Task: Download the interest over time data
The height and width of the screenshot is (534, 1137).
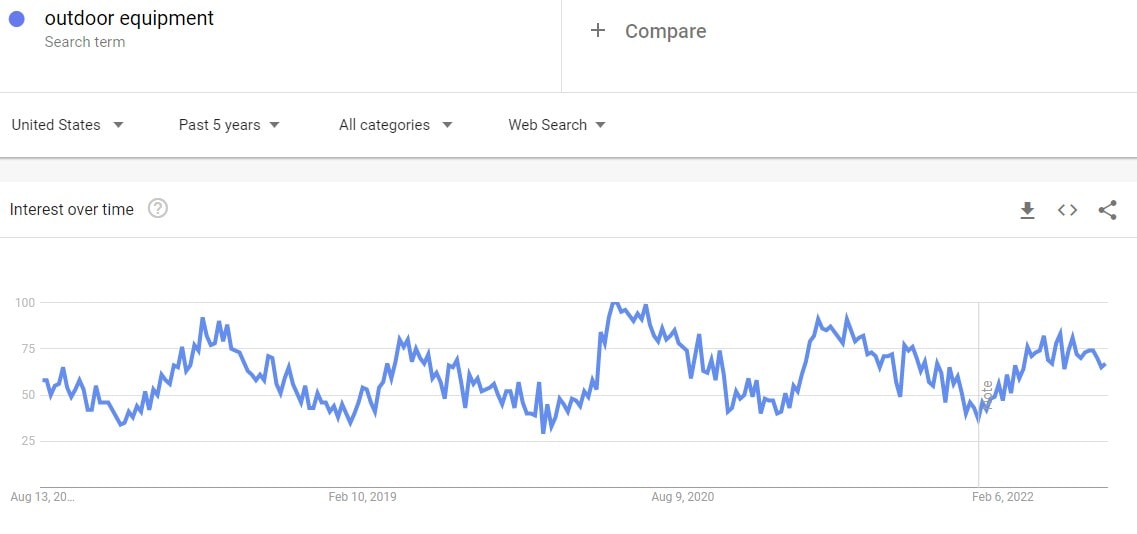Action: [x=1027, y=210]
